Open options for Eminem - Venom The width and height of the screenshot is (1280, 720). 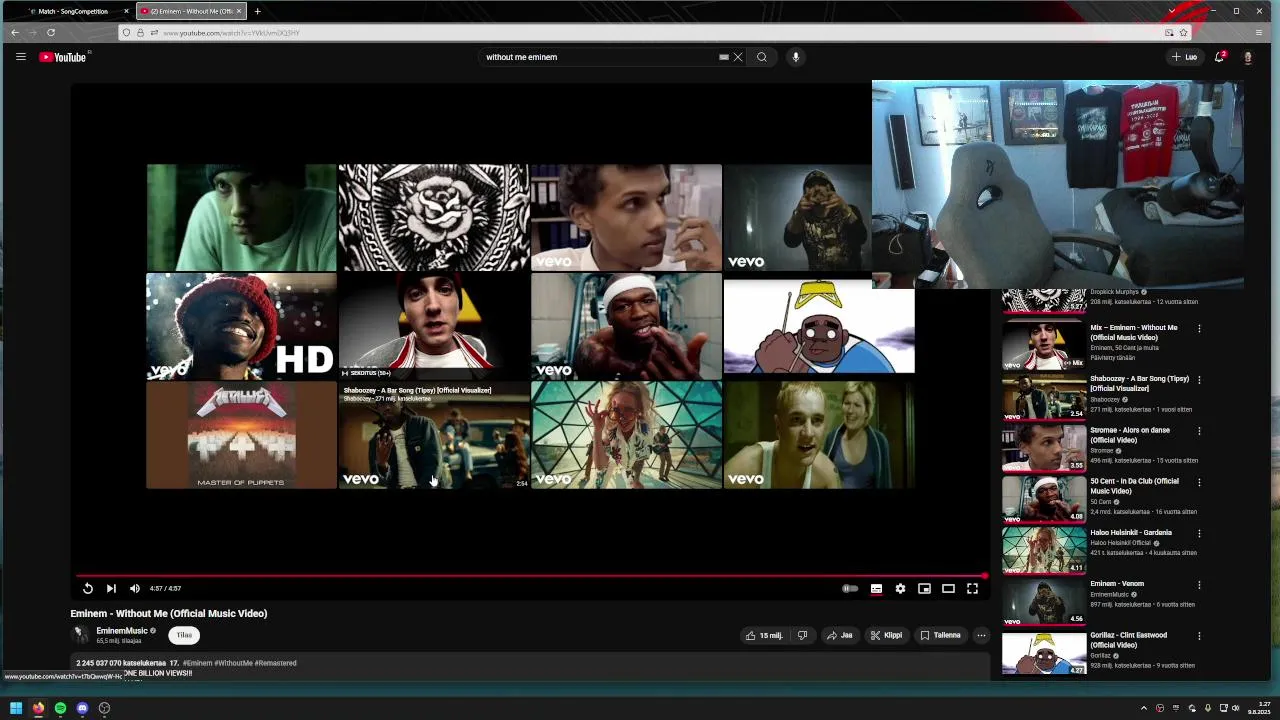[1199, 585]
